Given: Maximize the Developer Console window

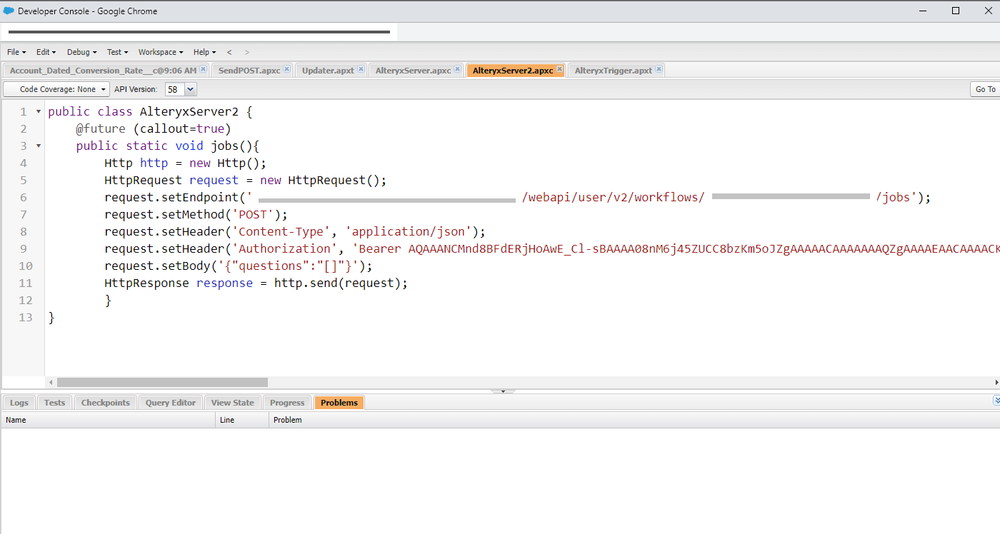Looking at the screenshot, I should tap(955, 11).
